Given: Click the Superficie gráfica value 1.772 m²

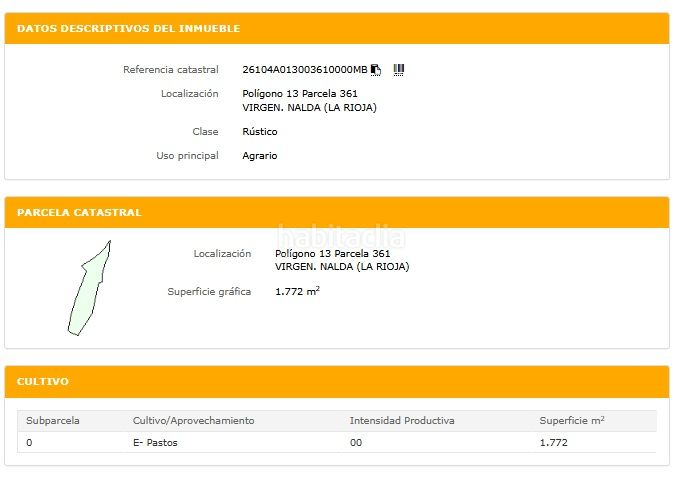Looking at the screenshot, I should click(x=297, y=292).
